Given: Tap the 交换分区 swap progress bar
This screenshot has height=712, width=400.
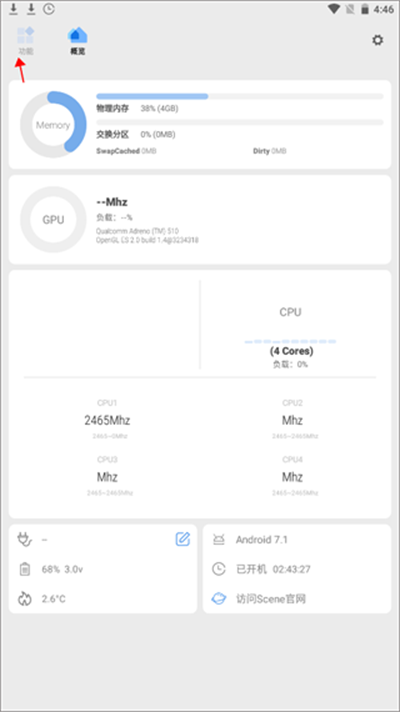Looking at the screenshot, I should click(240, 122).
